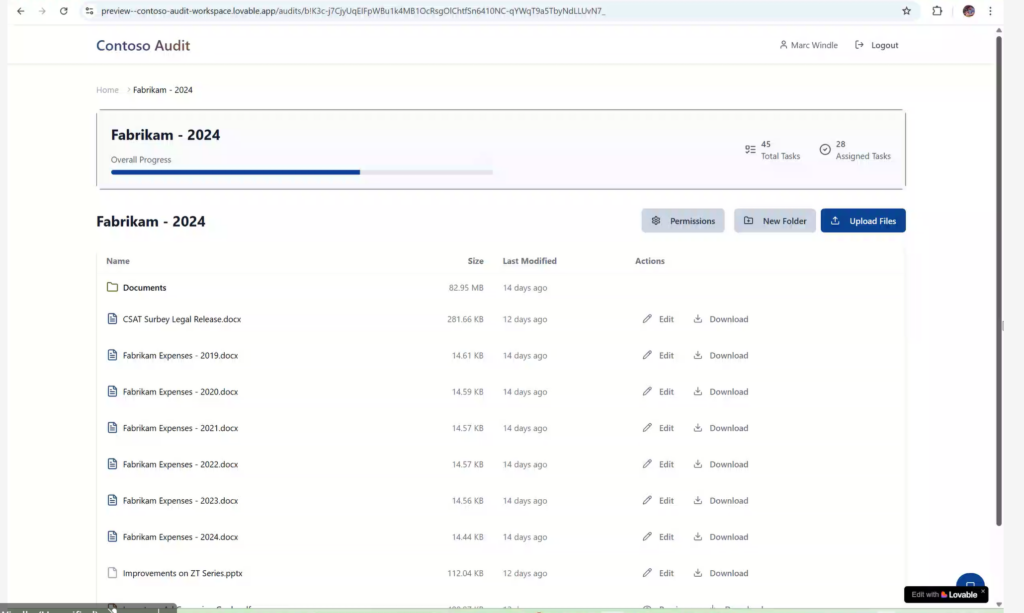
Task: Click the address bar URL
Action: 353,11
